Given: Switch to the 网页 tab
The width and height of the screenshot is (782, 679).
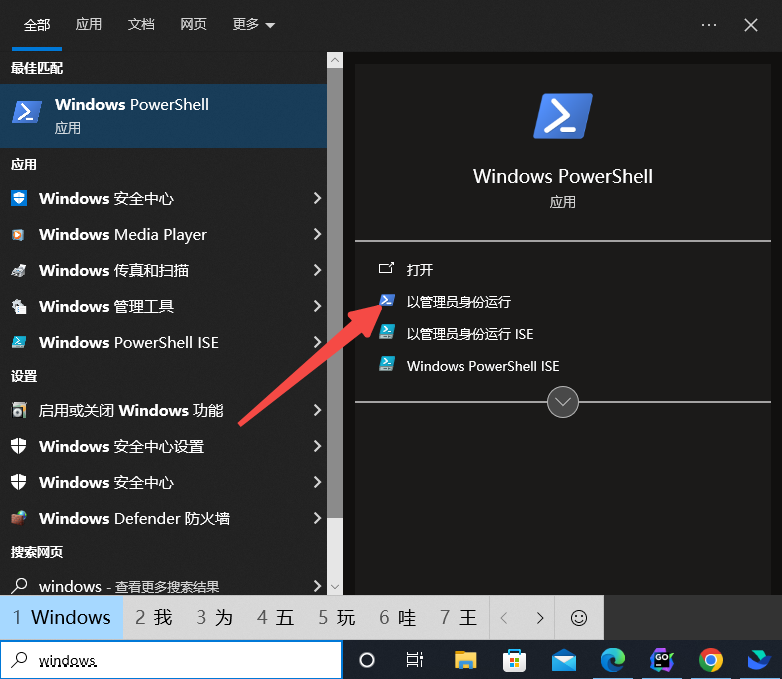Looking at the screenshot, I should coord(194,24).
